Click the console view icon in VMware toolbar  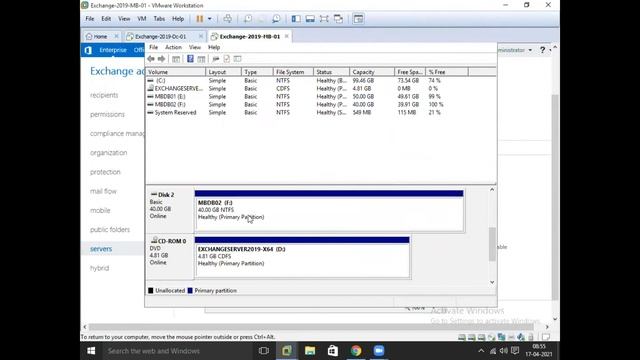click(x=358, y=19)
